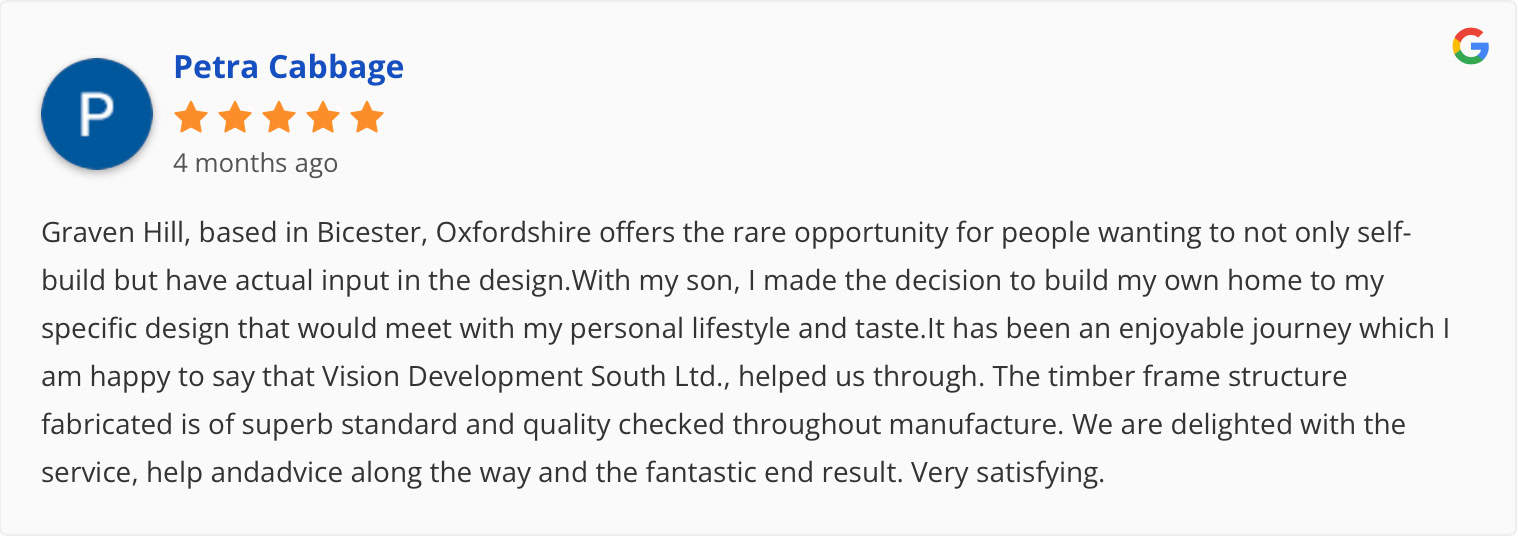This screenshot has width=1518, height=537.
Task: Select the fifth orange rating star
Action: point(367,118)
